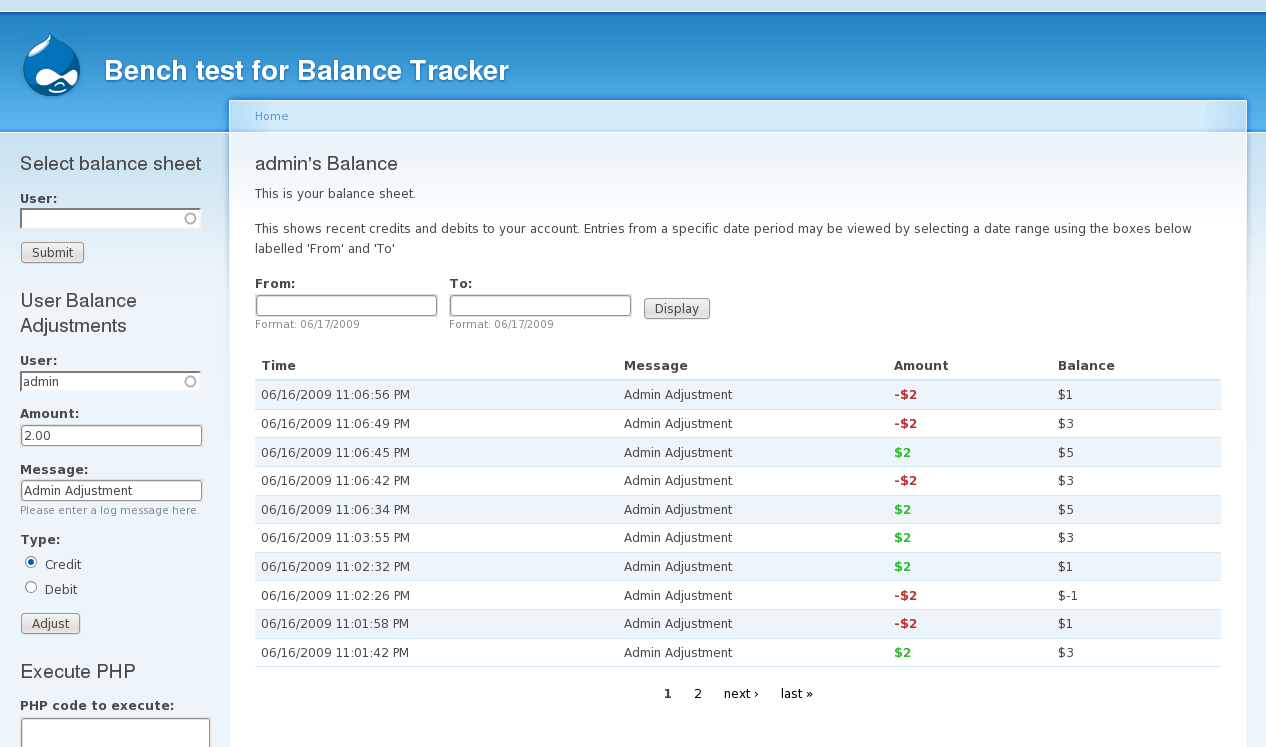Click the Please enter a log message here hint

(110, 510)
